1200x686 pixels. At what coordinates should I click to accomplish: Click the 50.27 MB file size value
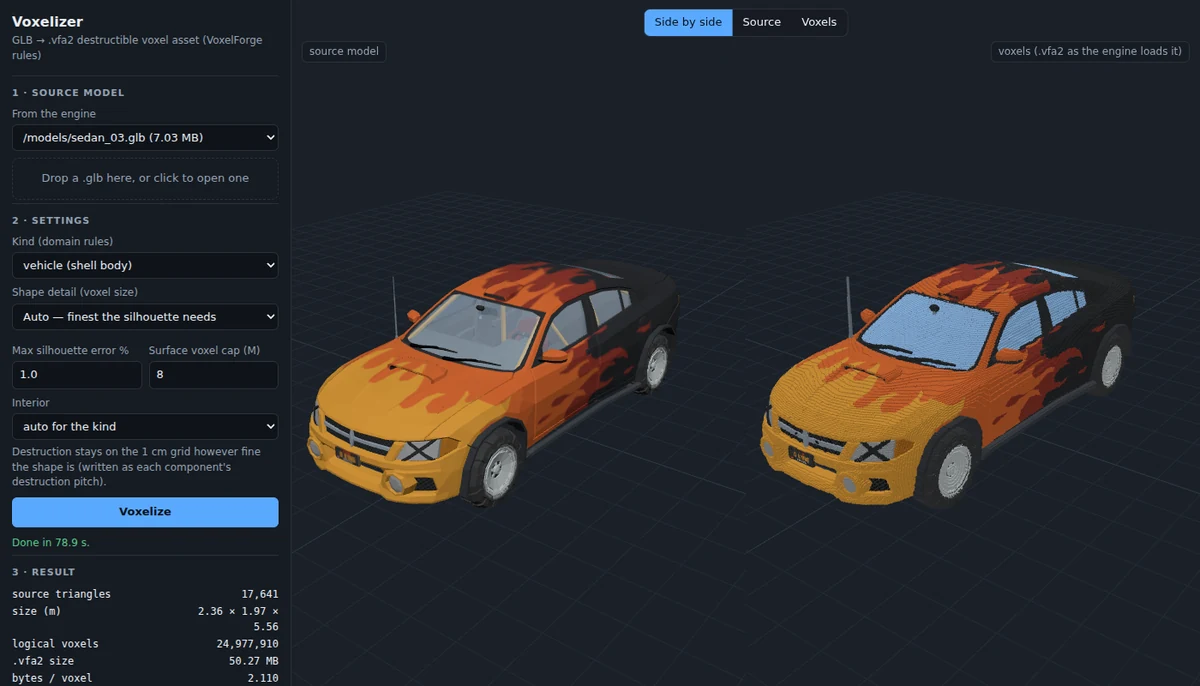[254, 661]
